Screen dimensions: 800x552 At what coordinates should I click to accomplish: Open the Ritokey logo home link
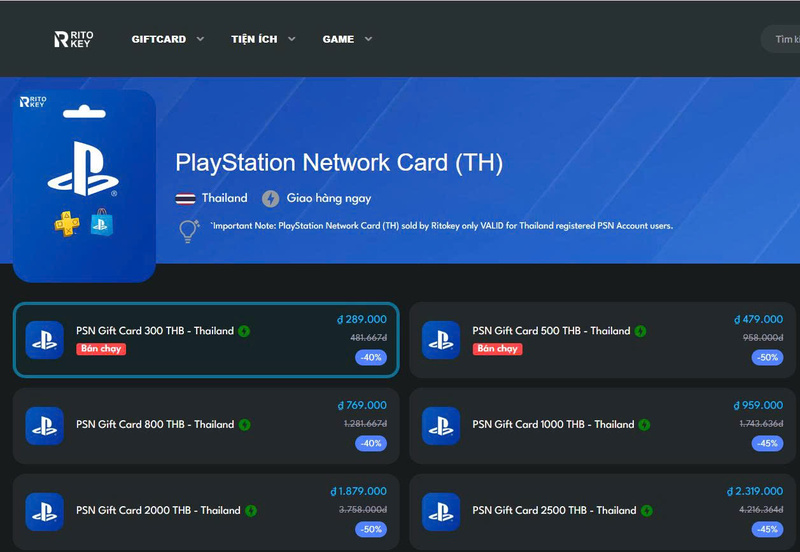(73, 39)
